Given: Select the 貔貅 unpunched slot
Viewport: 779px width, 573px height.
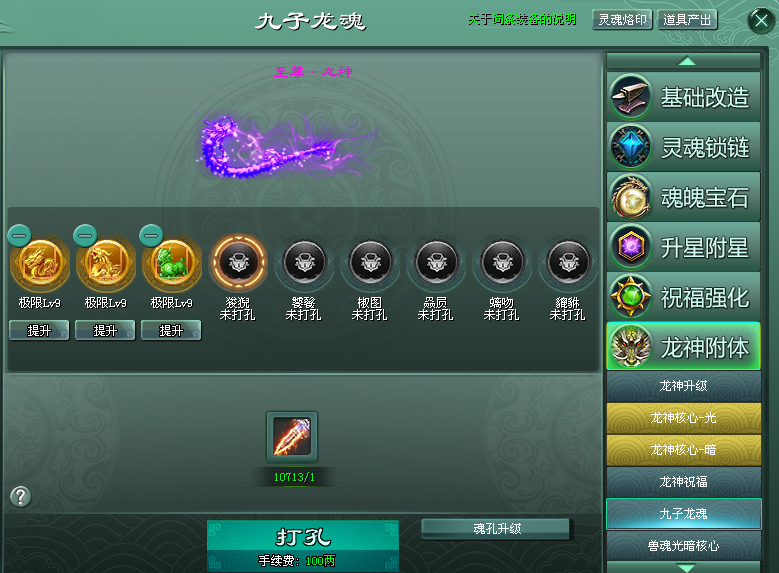Looking at the screenshot, I should pyautogui.click(x=568, y=262).
